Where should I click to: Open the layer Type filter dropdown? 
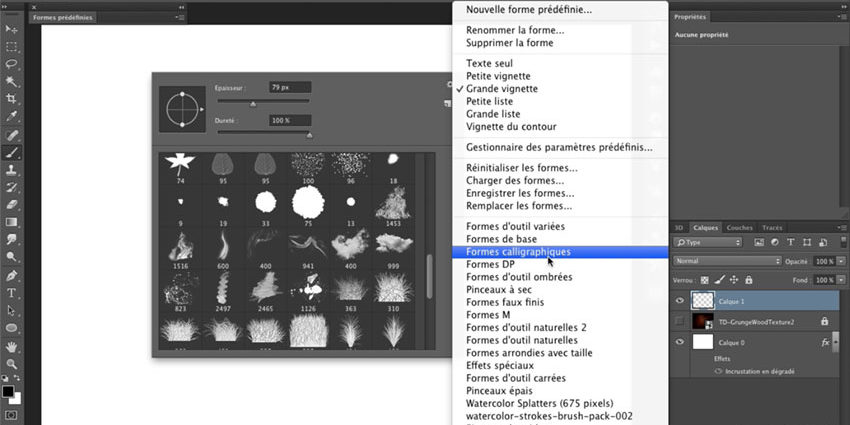point(708,242)
